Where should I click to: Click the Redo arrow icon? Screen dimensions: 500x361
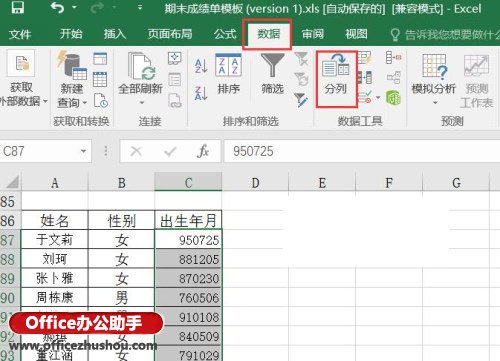(x=97, y=7)
